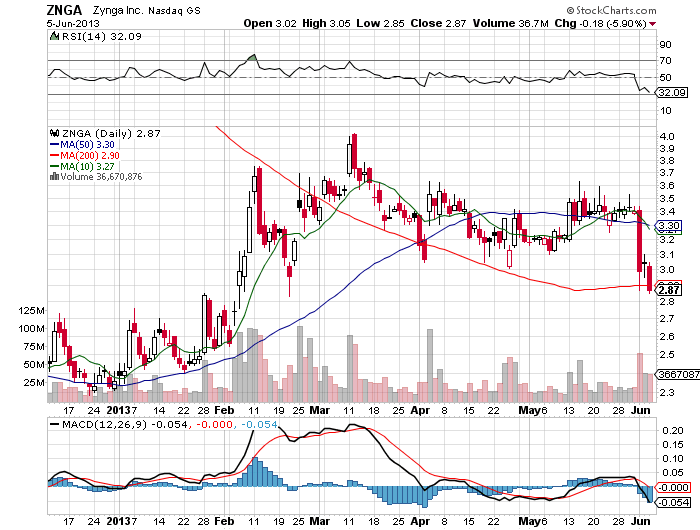The height and width of the screenshot is (530, 700).
Task: Click the Volume 36,670,876 legend text
Action: (x=101, y=177)
